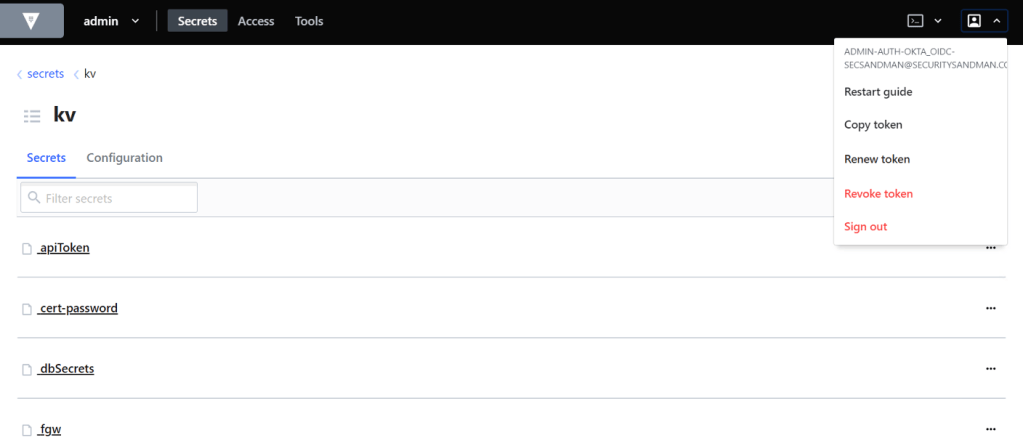Switch to the Configuration tab
1023x438 pixels.
click(124, 158)
